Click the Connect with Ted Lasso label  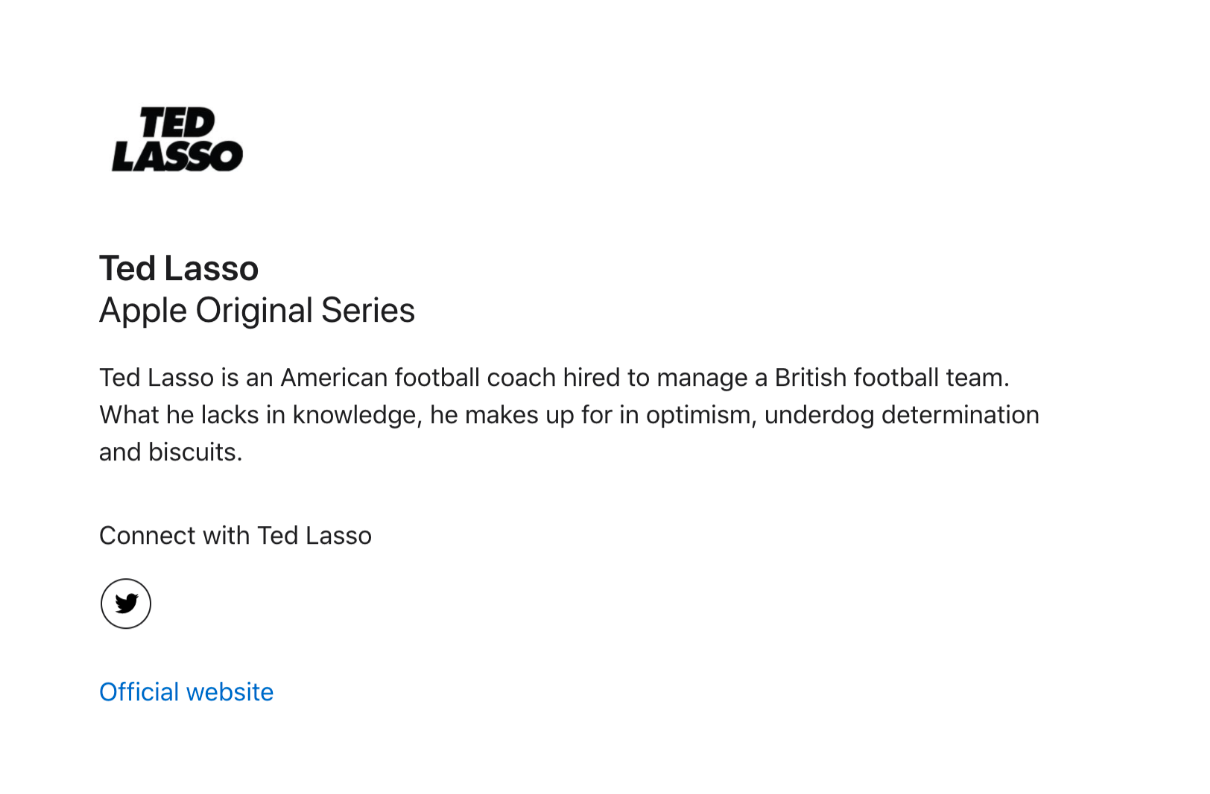[235, 536]
